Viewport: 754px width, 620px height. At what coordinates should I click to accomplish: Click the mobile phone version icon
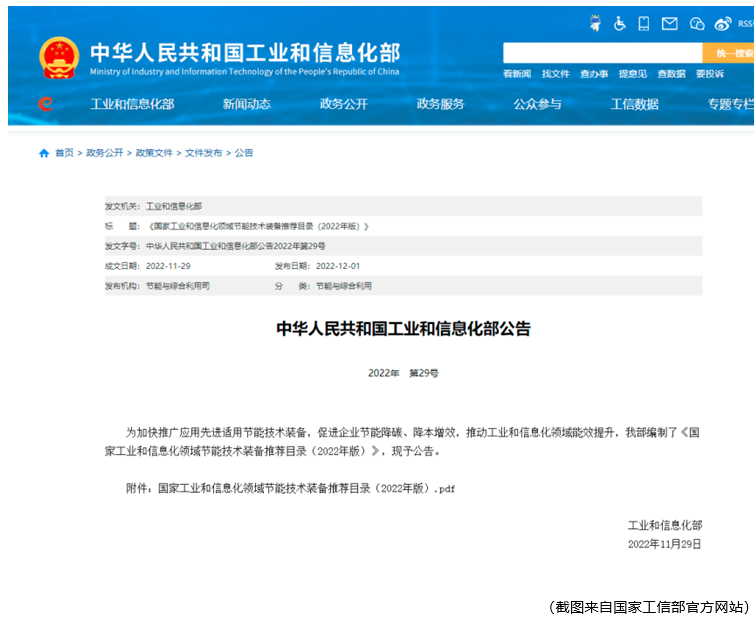click(x=645, y=23)
